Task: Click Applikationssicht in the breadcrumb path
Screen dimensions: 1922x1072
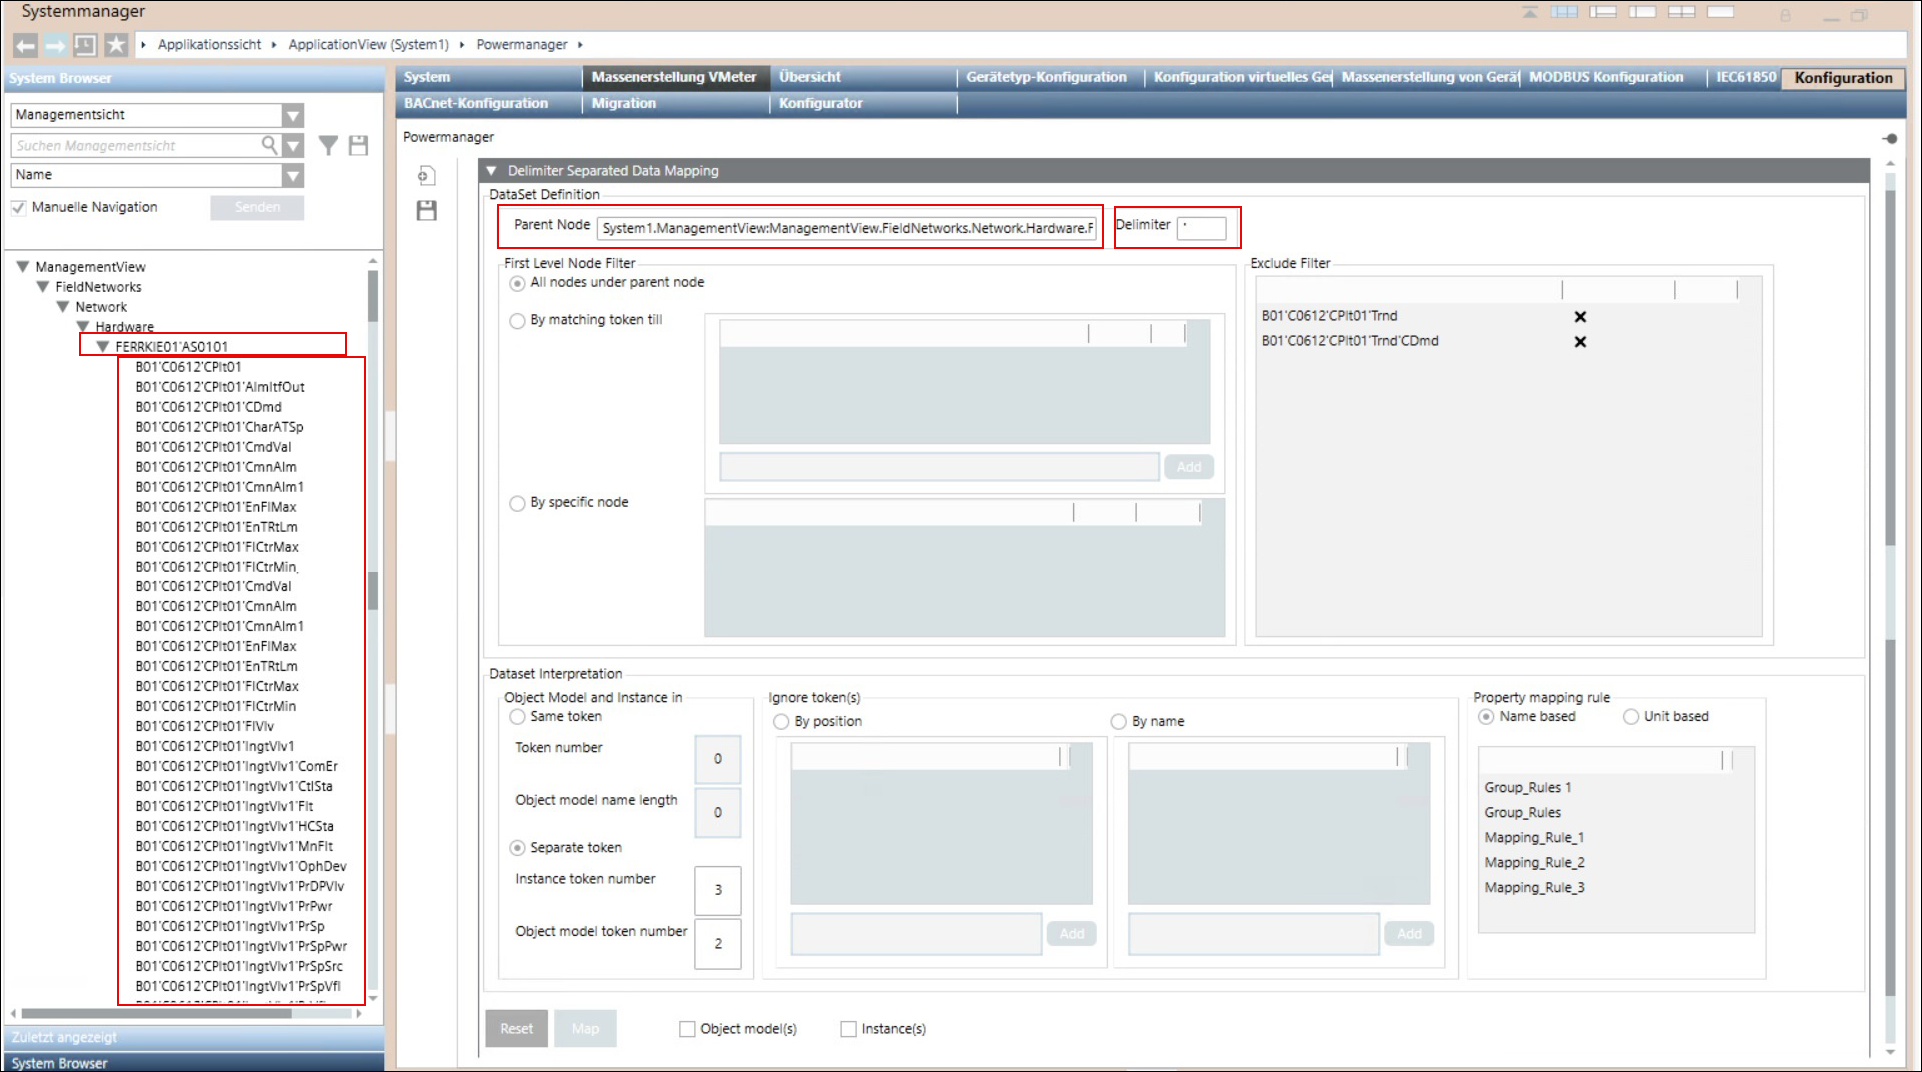Action: coord(209,45)
